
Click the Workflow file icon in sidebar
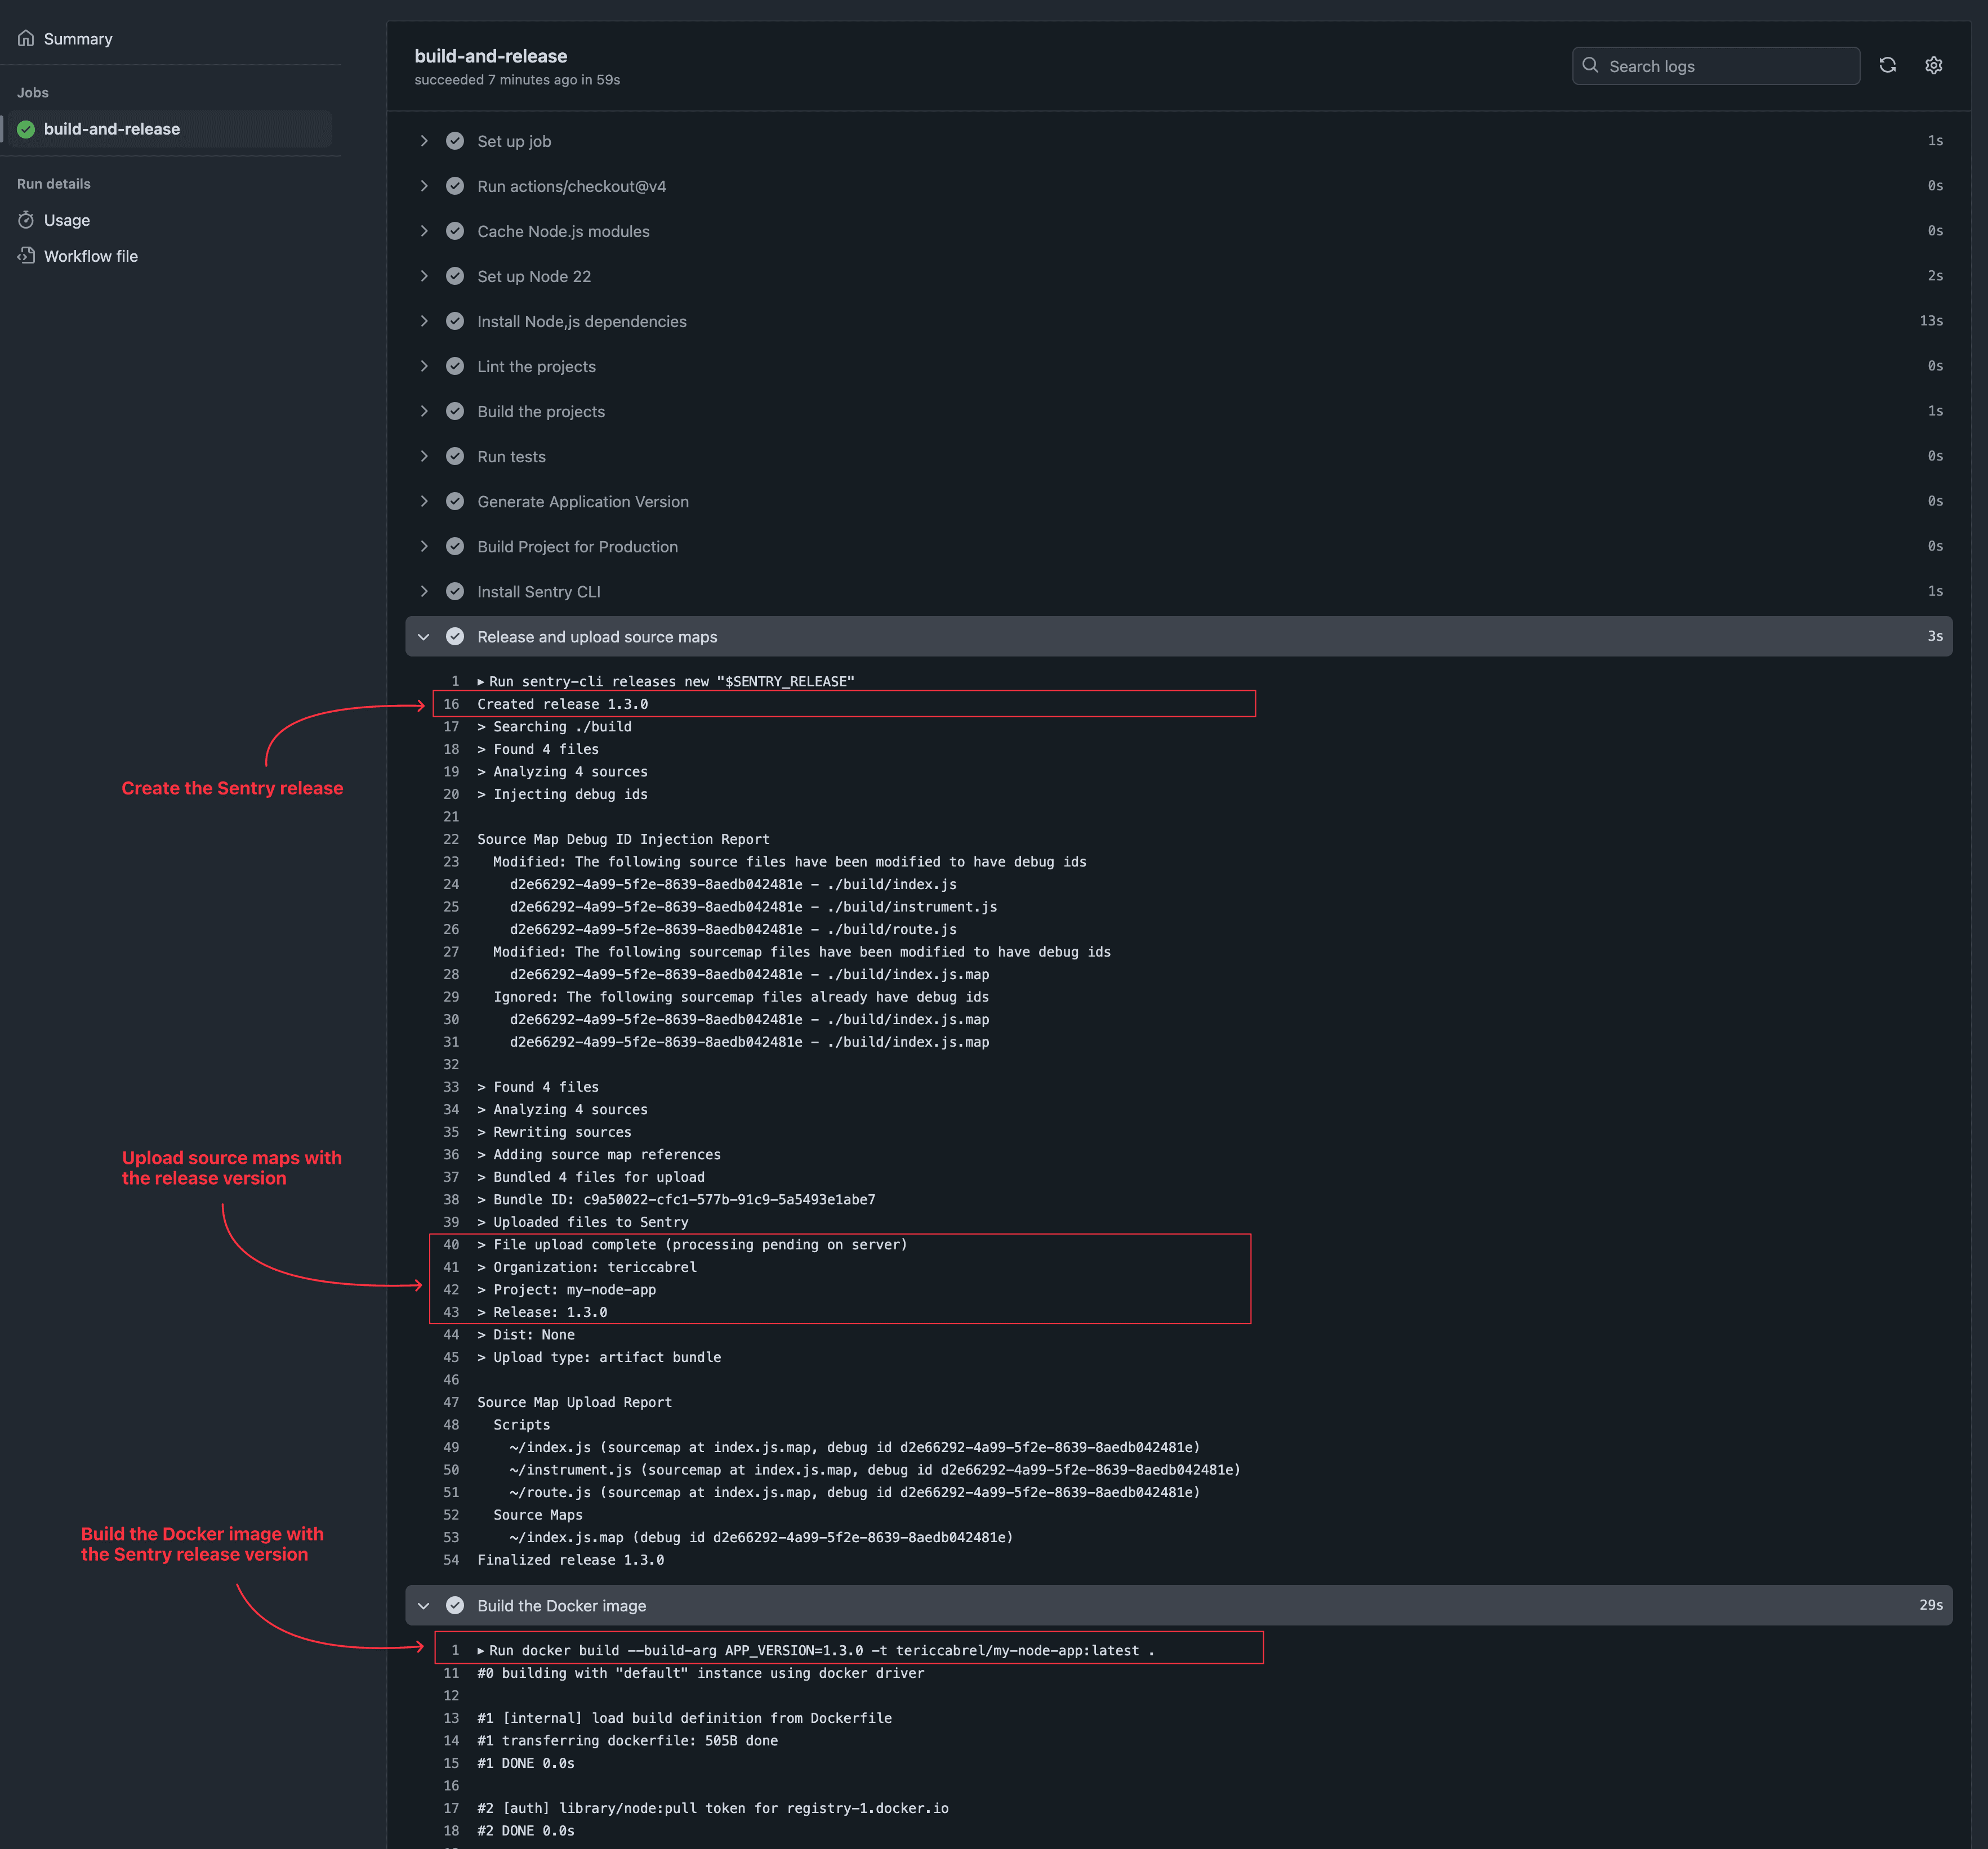pos(25,255)
